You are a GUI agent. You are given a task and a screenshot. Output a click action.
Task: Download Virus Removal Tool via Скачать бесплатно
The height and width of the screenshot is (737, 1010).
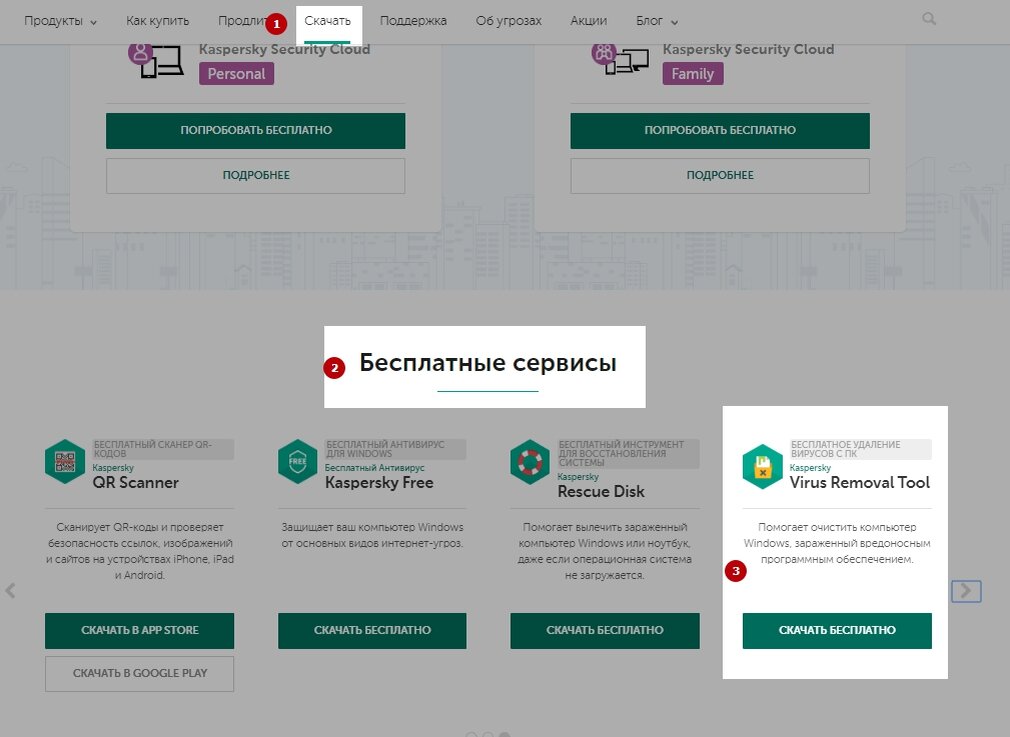coord(836,630)
